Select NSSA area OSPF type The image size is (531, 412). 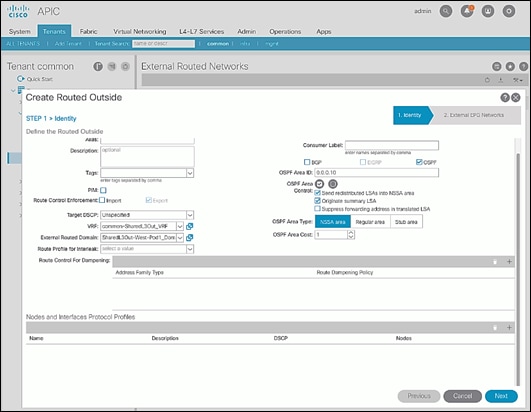(x=333, y=222)
